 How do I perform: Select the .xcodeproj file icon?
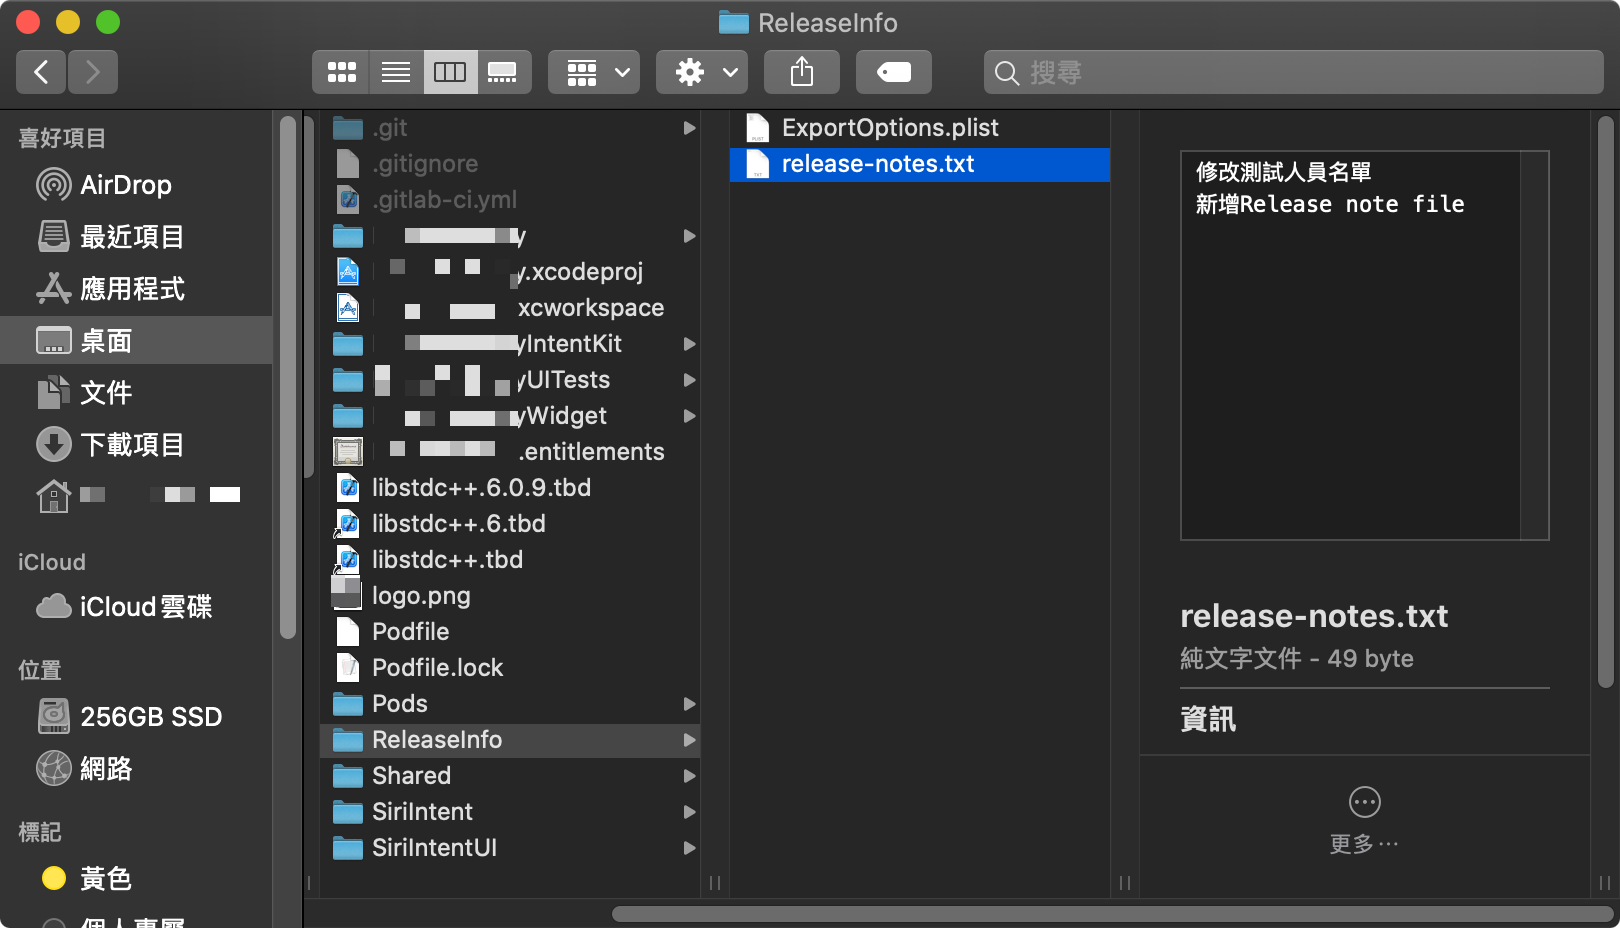(x=348, y=272)
